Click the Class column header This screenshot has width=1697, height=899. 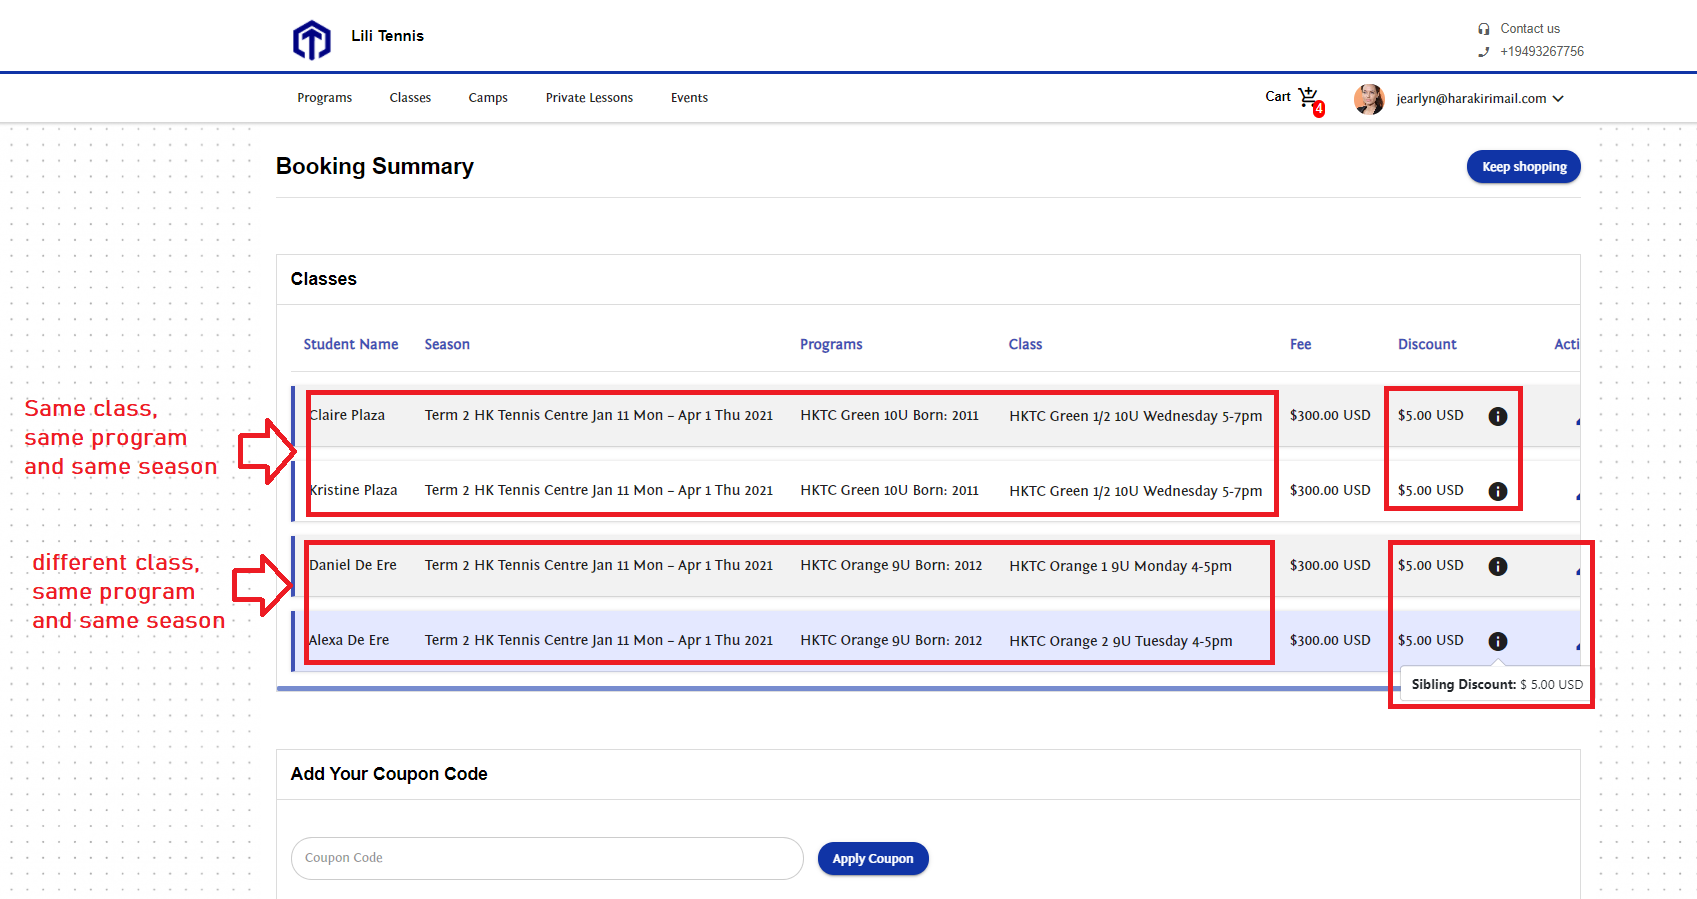coord(1025,344)
